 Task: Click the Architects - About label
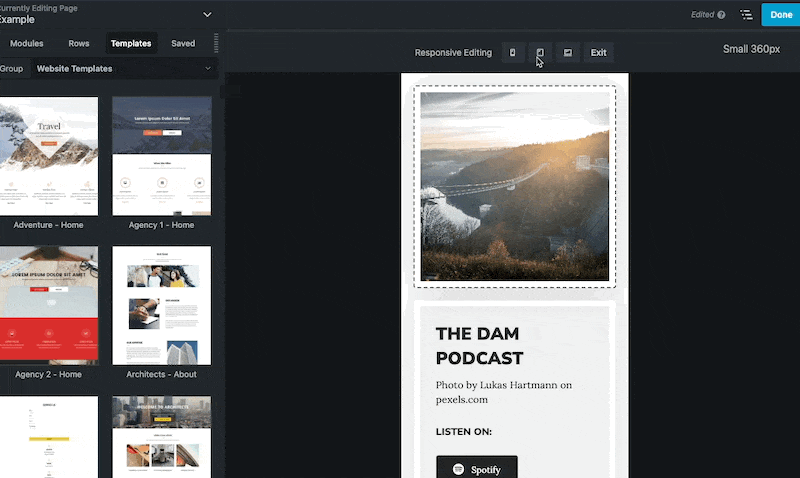(161, 374)
